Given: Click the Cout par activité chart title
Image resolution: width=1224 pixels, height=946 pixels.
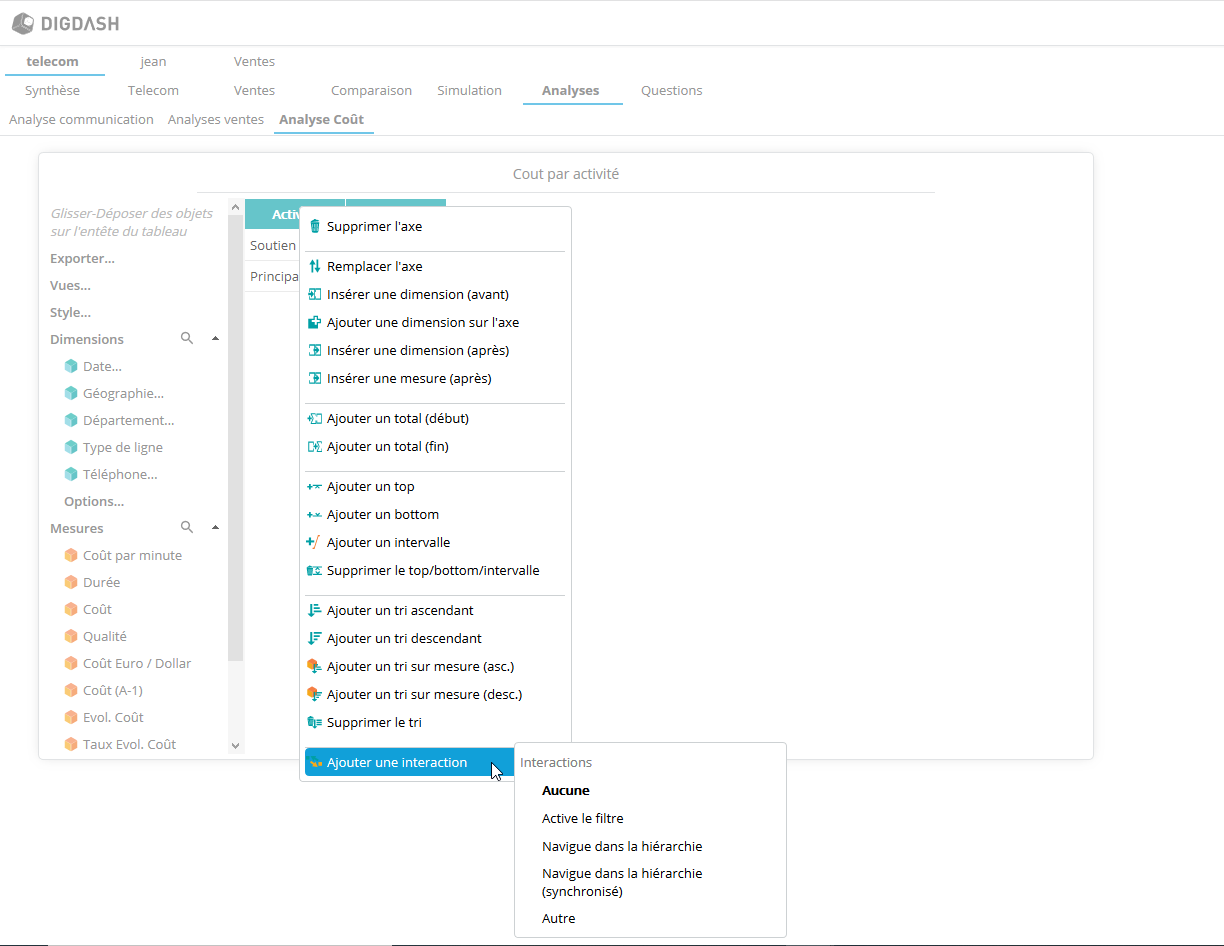Looking at the screenshot, I should (x=566, y=173).
